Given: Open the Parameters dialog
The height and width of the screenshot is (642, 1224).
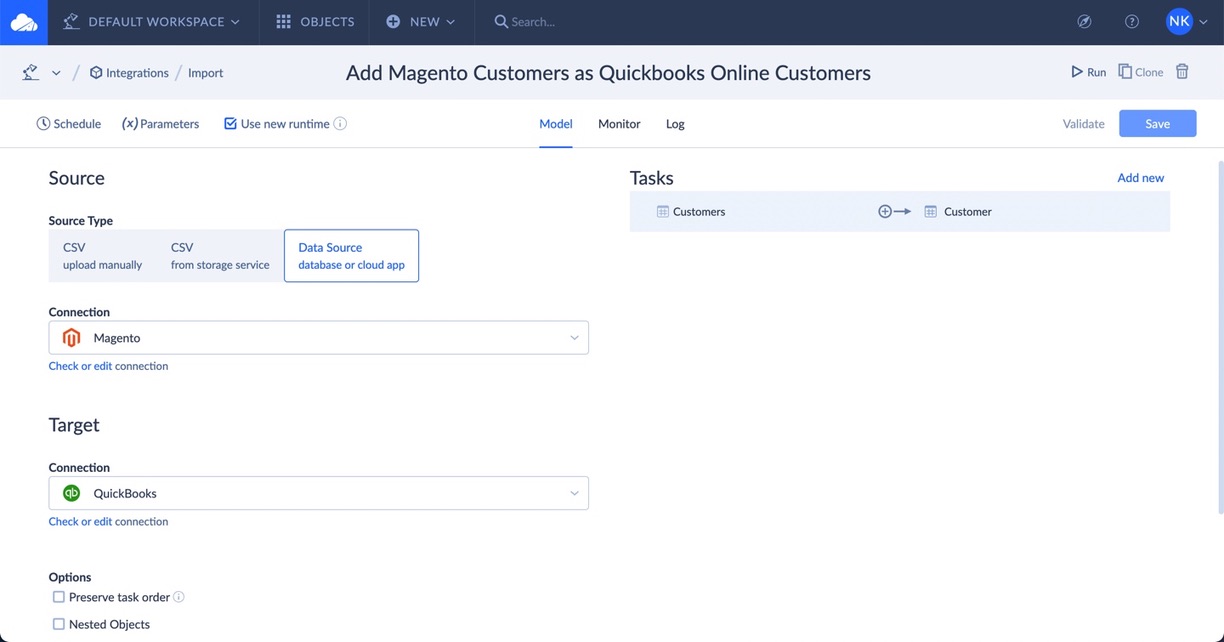Looking at the screenshot, I should click(161, 124).
